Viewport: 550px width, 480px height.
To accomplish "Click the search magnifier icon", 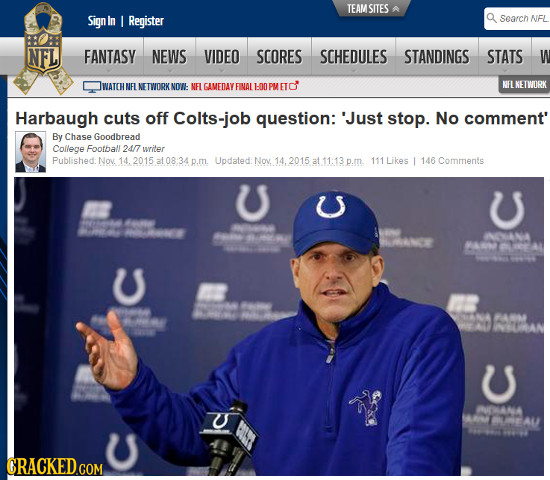I will [491, 18].
